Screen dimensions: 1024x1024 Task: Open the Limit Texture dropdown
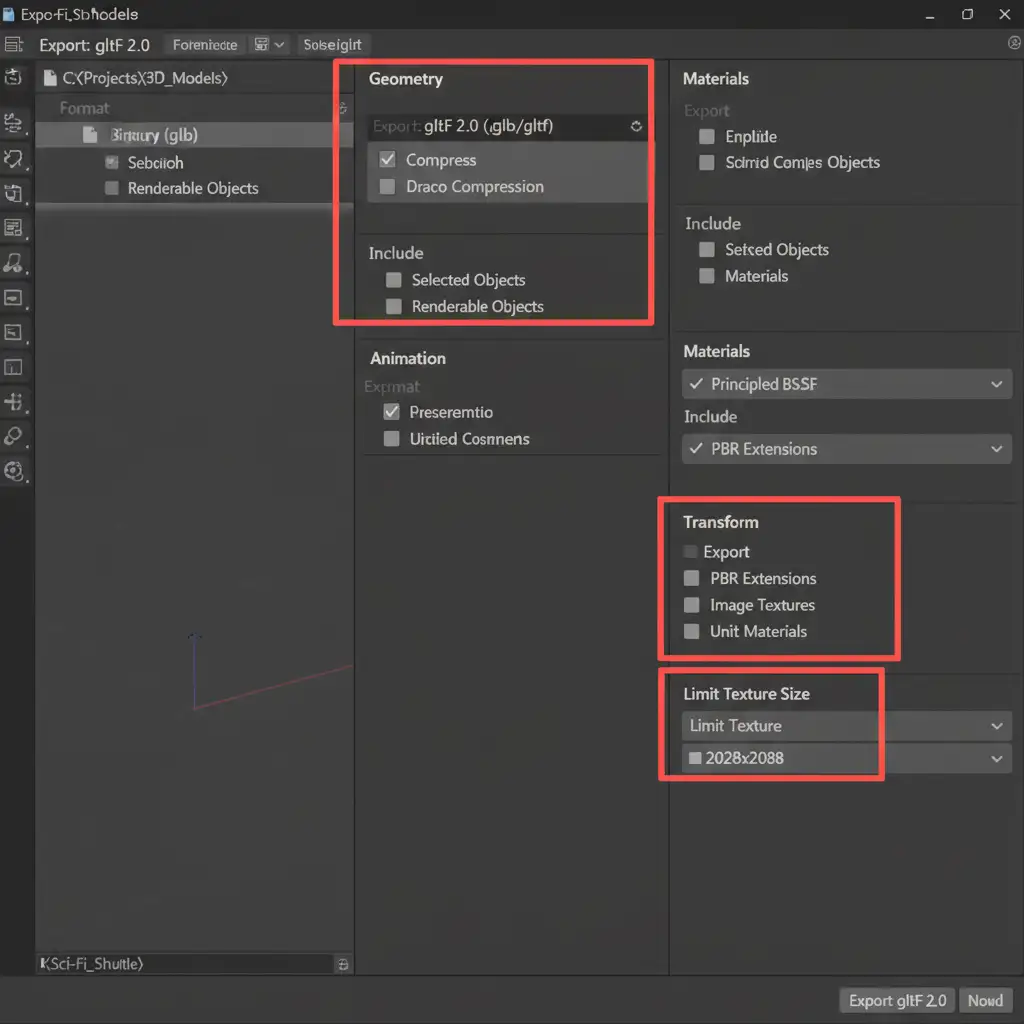tap(846, 726)
